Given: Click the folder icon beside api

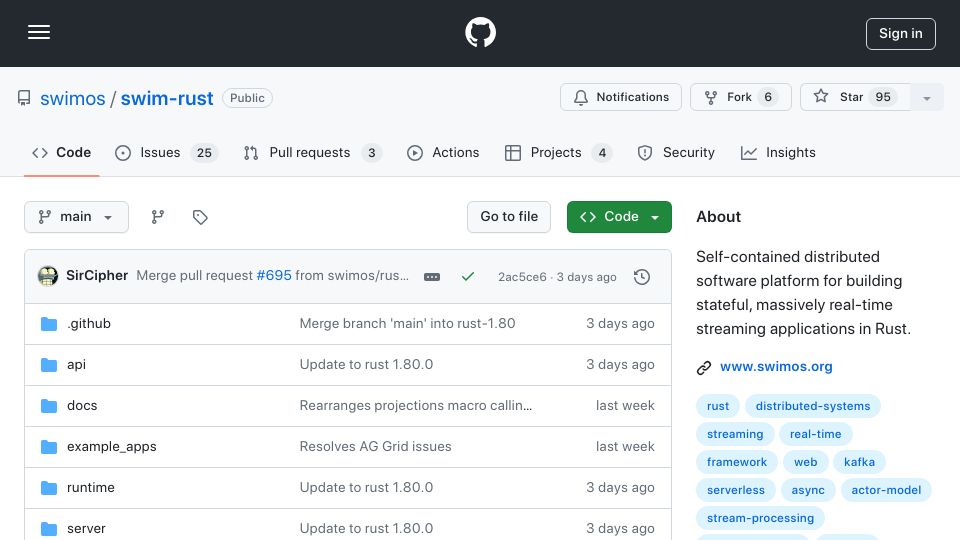Looking at the screenshot, I should click(x=48, y=365).
